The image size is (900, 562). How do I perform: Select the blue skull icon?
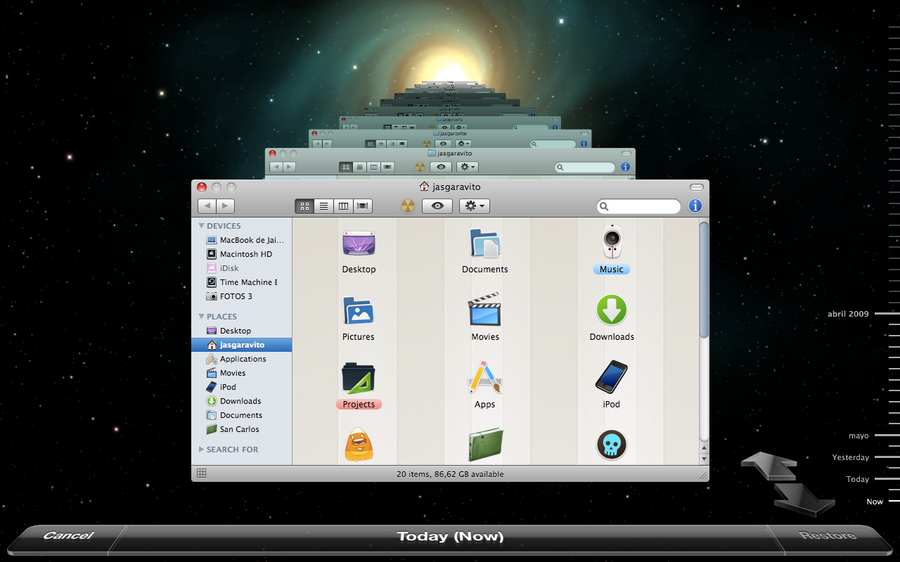611,445
